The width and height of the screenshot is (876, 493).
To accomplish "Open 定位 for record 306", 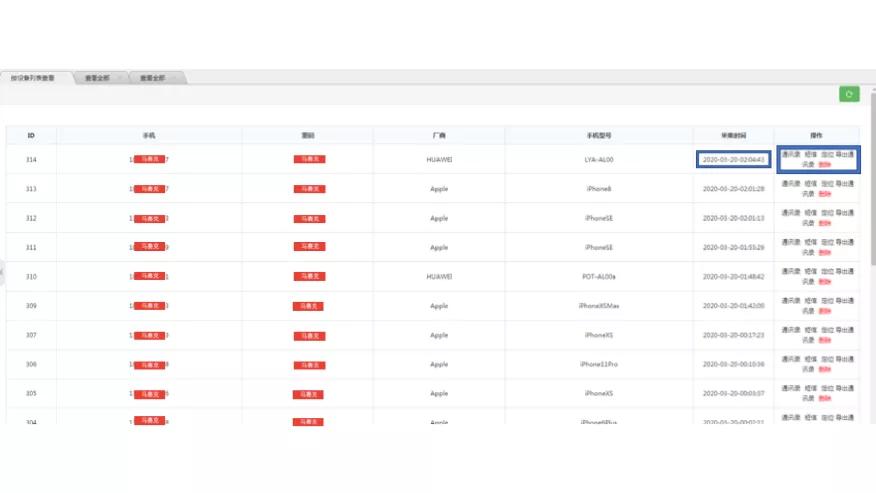I will [x=827, y=359].
